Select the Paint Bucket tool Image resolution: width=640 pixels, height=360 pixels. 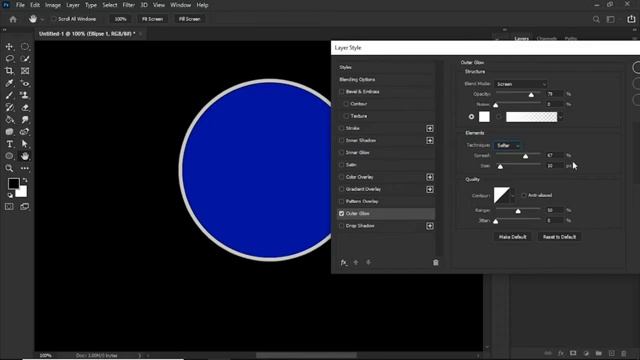pos(9,120)
